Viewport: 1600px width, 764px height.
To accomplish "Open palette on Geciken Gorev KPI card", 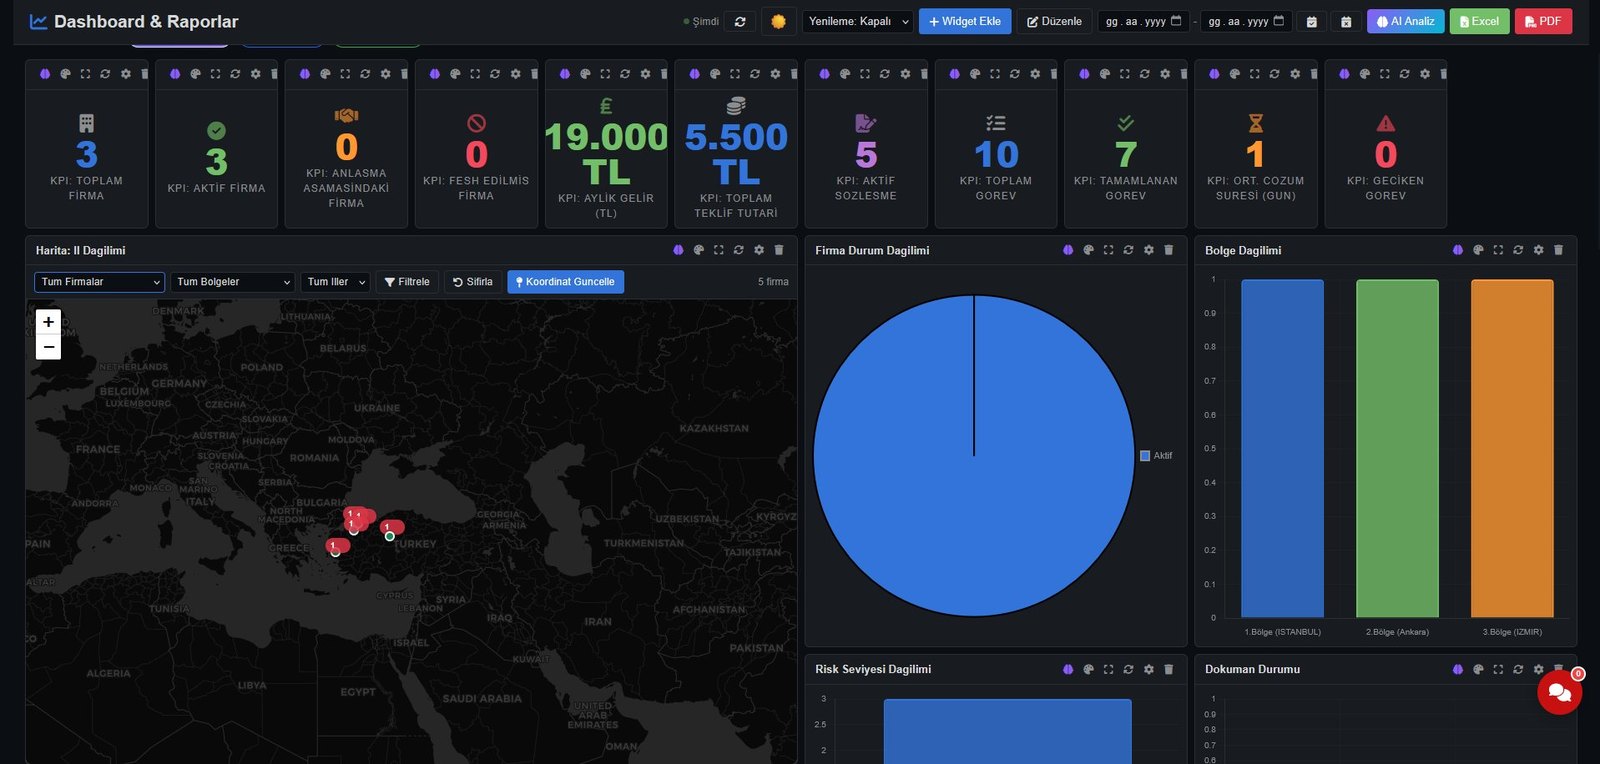I will (x=1364, y=74).
